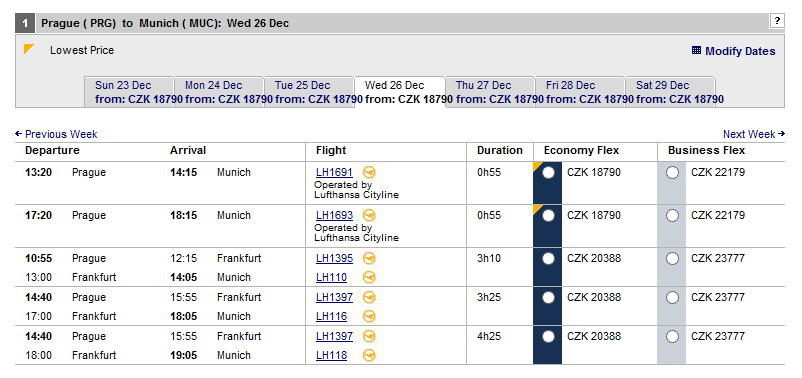
Task: Click the calendar icon beside Modify Dates
Action: coord(696,50)
